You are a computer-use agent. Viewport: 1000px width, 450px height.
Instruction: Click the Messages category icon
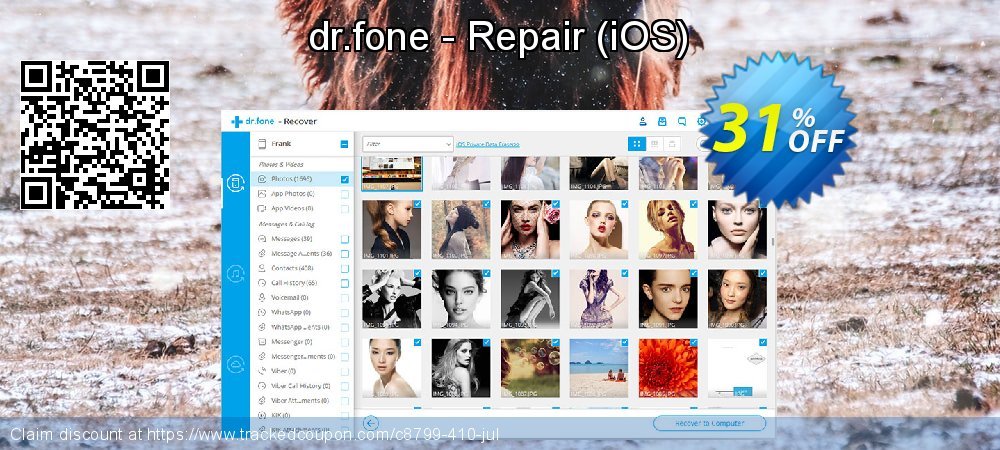click(261, 238)
